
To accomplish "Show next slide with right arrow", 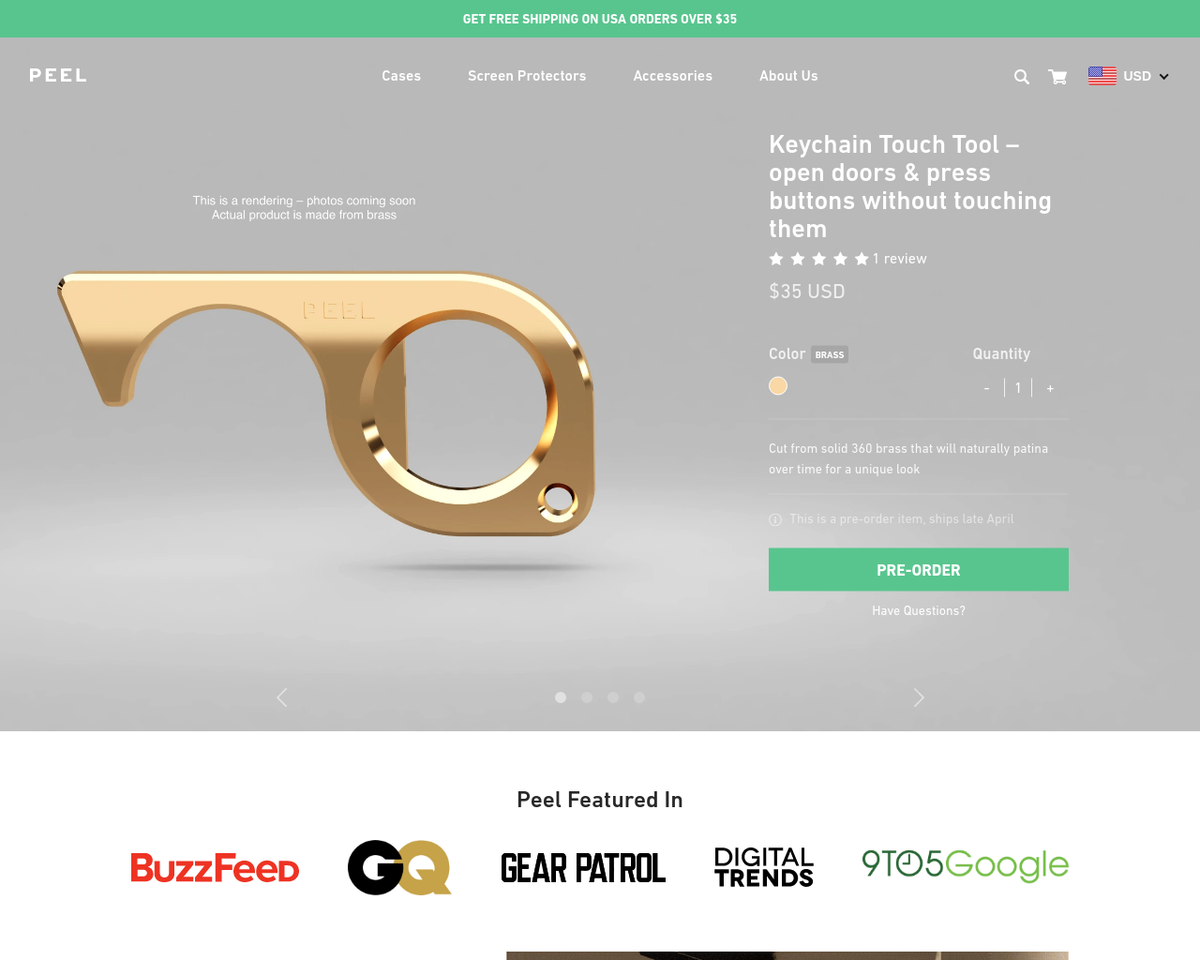I will [919, 697].
